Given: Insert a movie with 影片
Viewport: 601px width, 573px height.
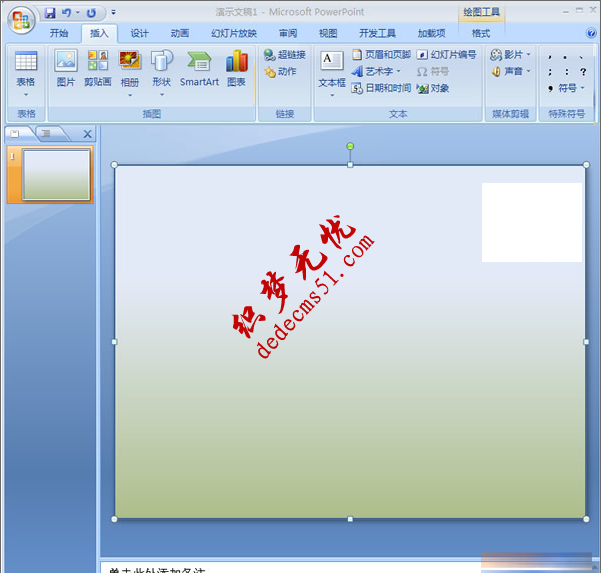Looking at the screenshot, I should 506,55.
